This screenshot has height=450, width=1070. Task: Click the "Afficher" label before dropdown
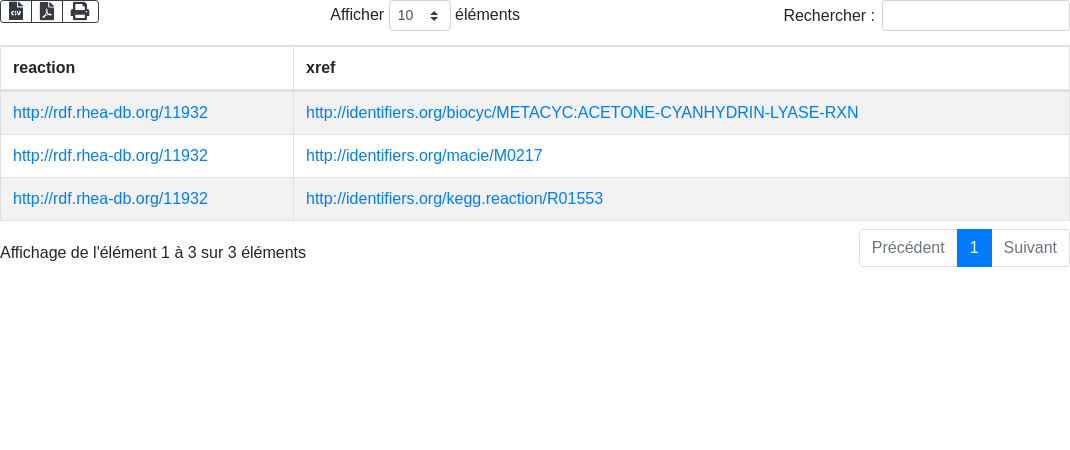[357, 15]
